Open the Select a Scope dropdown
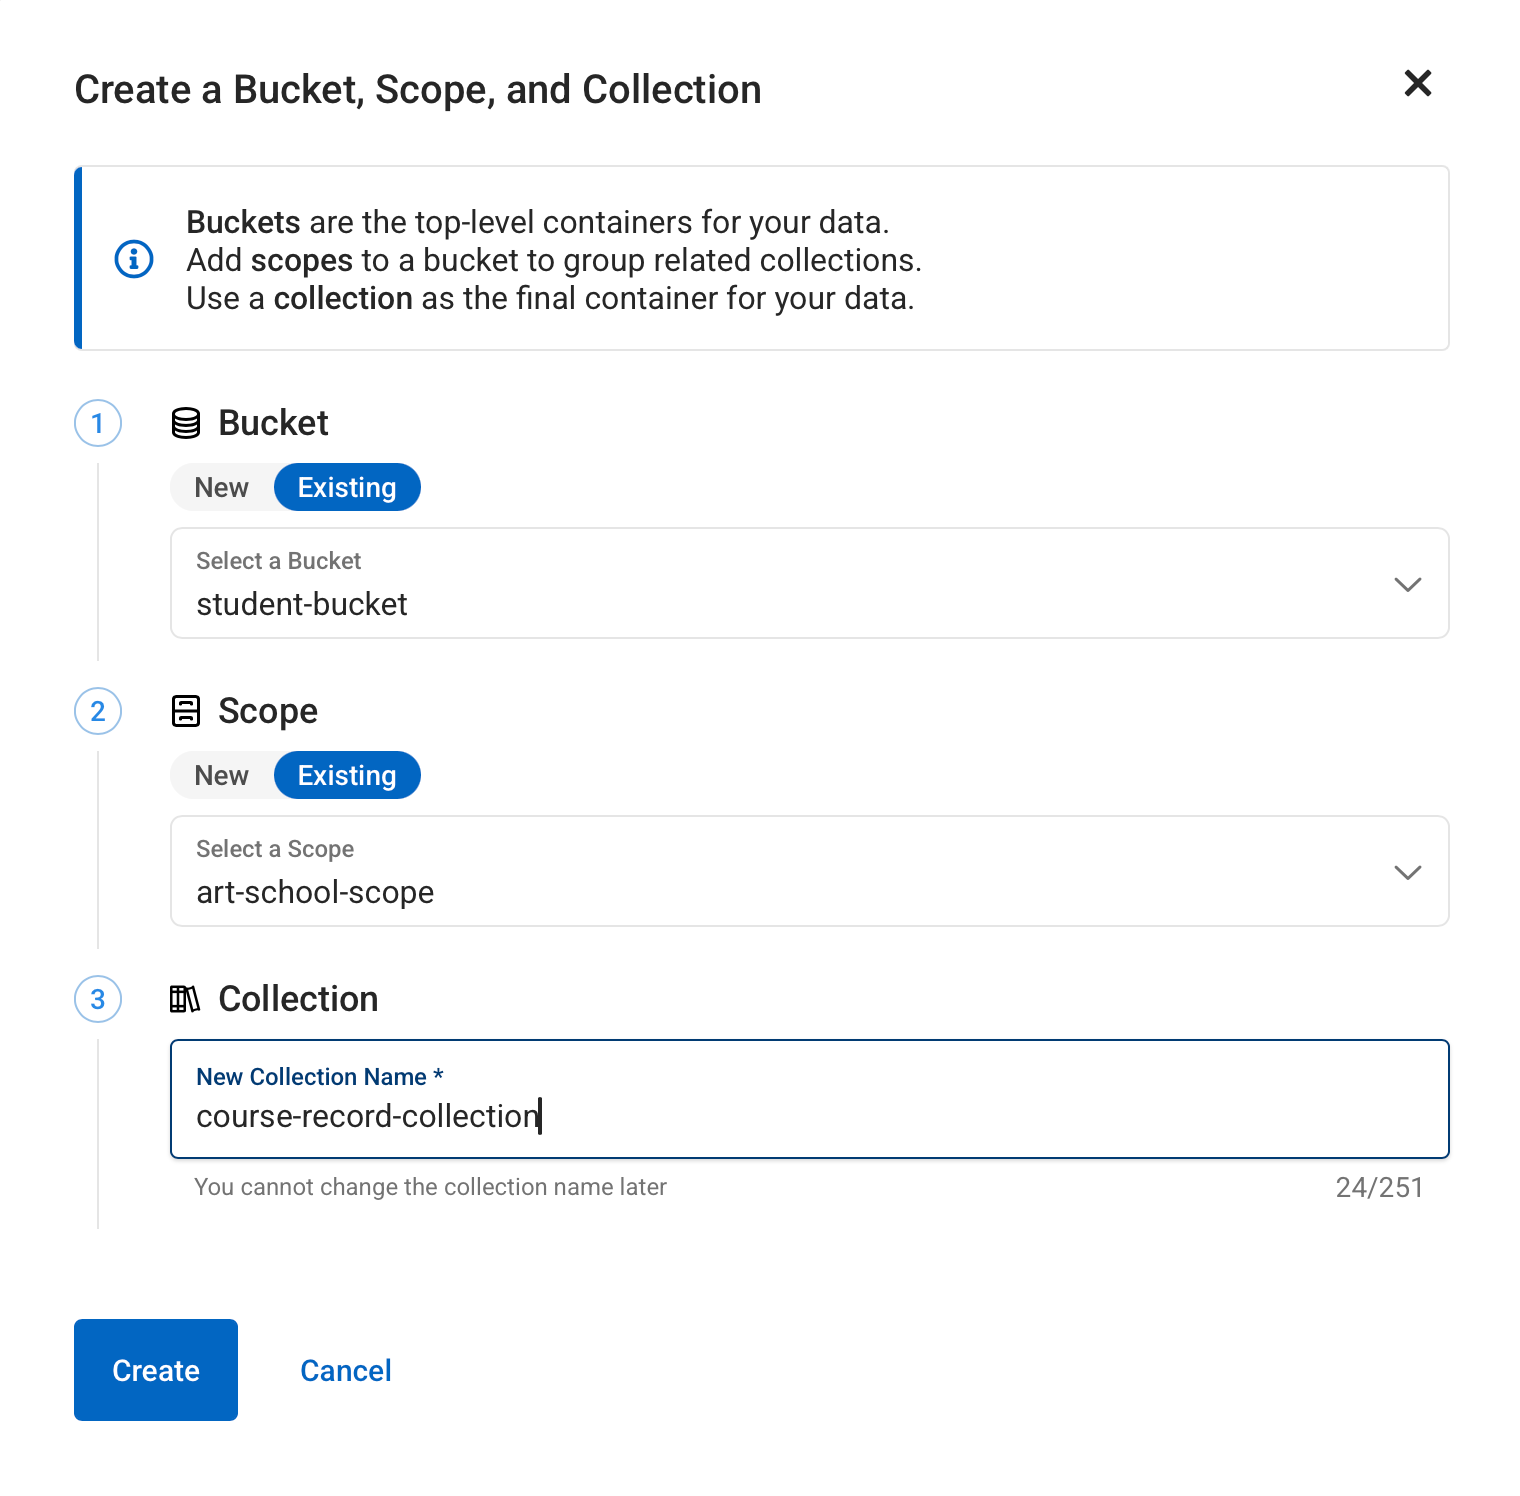This screenshot has width=1520, height=1496. tap(780, 872)
